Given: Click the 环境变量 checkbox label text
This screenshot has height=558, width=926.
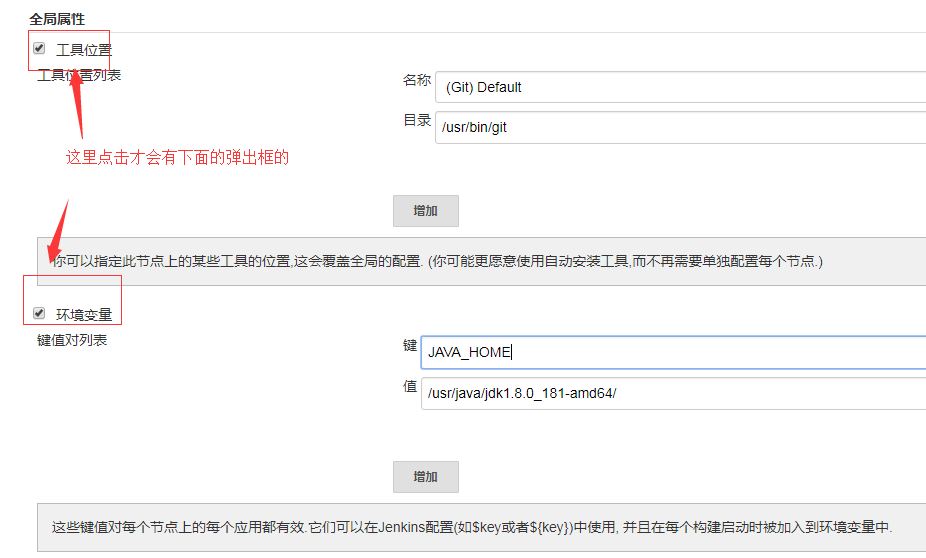Looking at the screenshot, I should coord(84,315).
